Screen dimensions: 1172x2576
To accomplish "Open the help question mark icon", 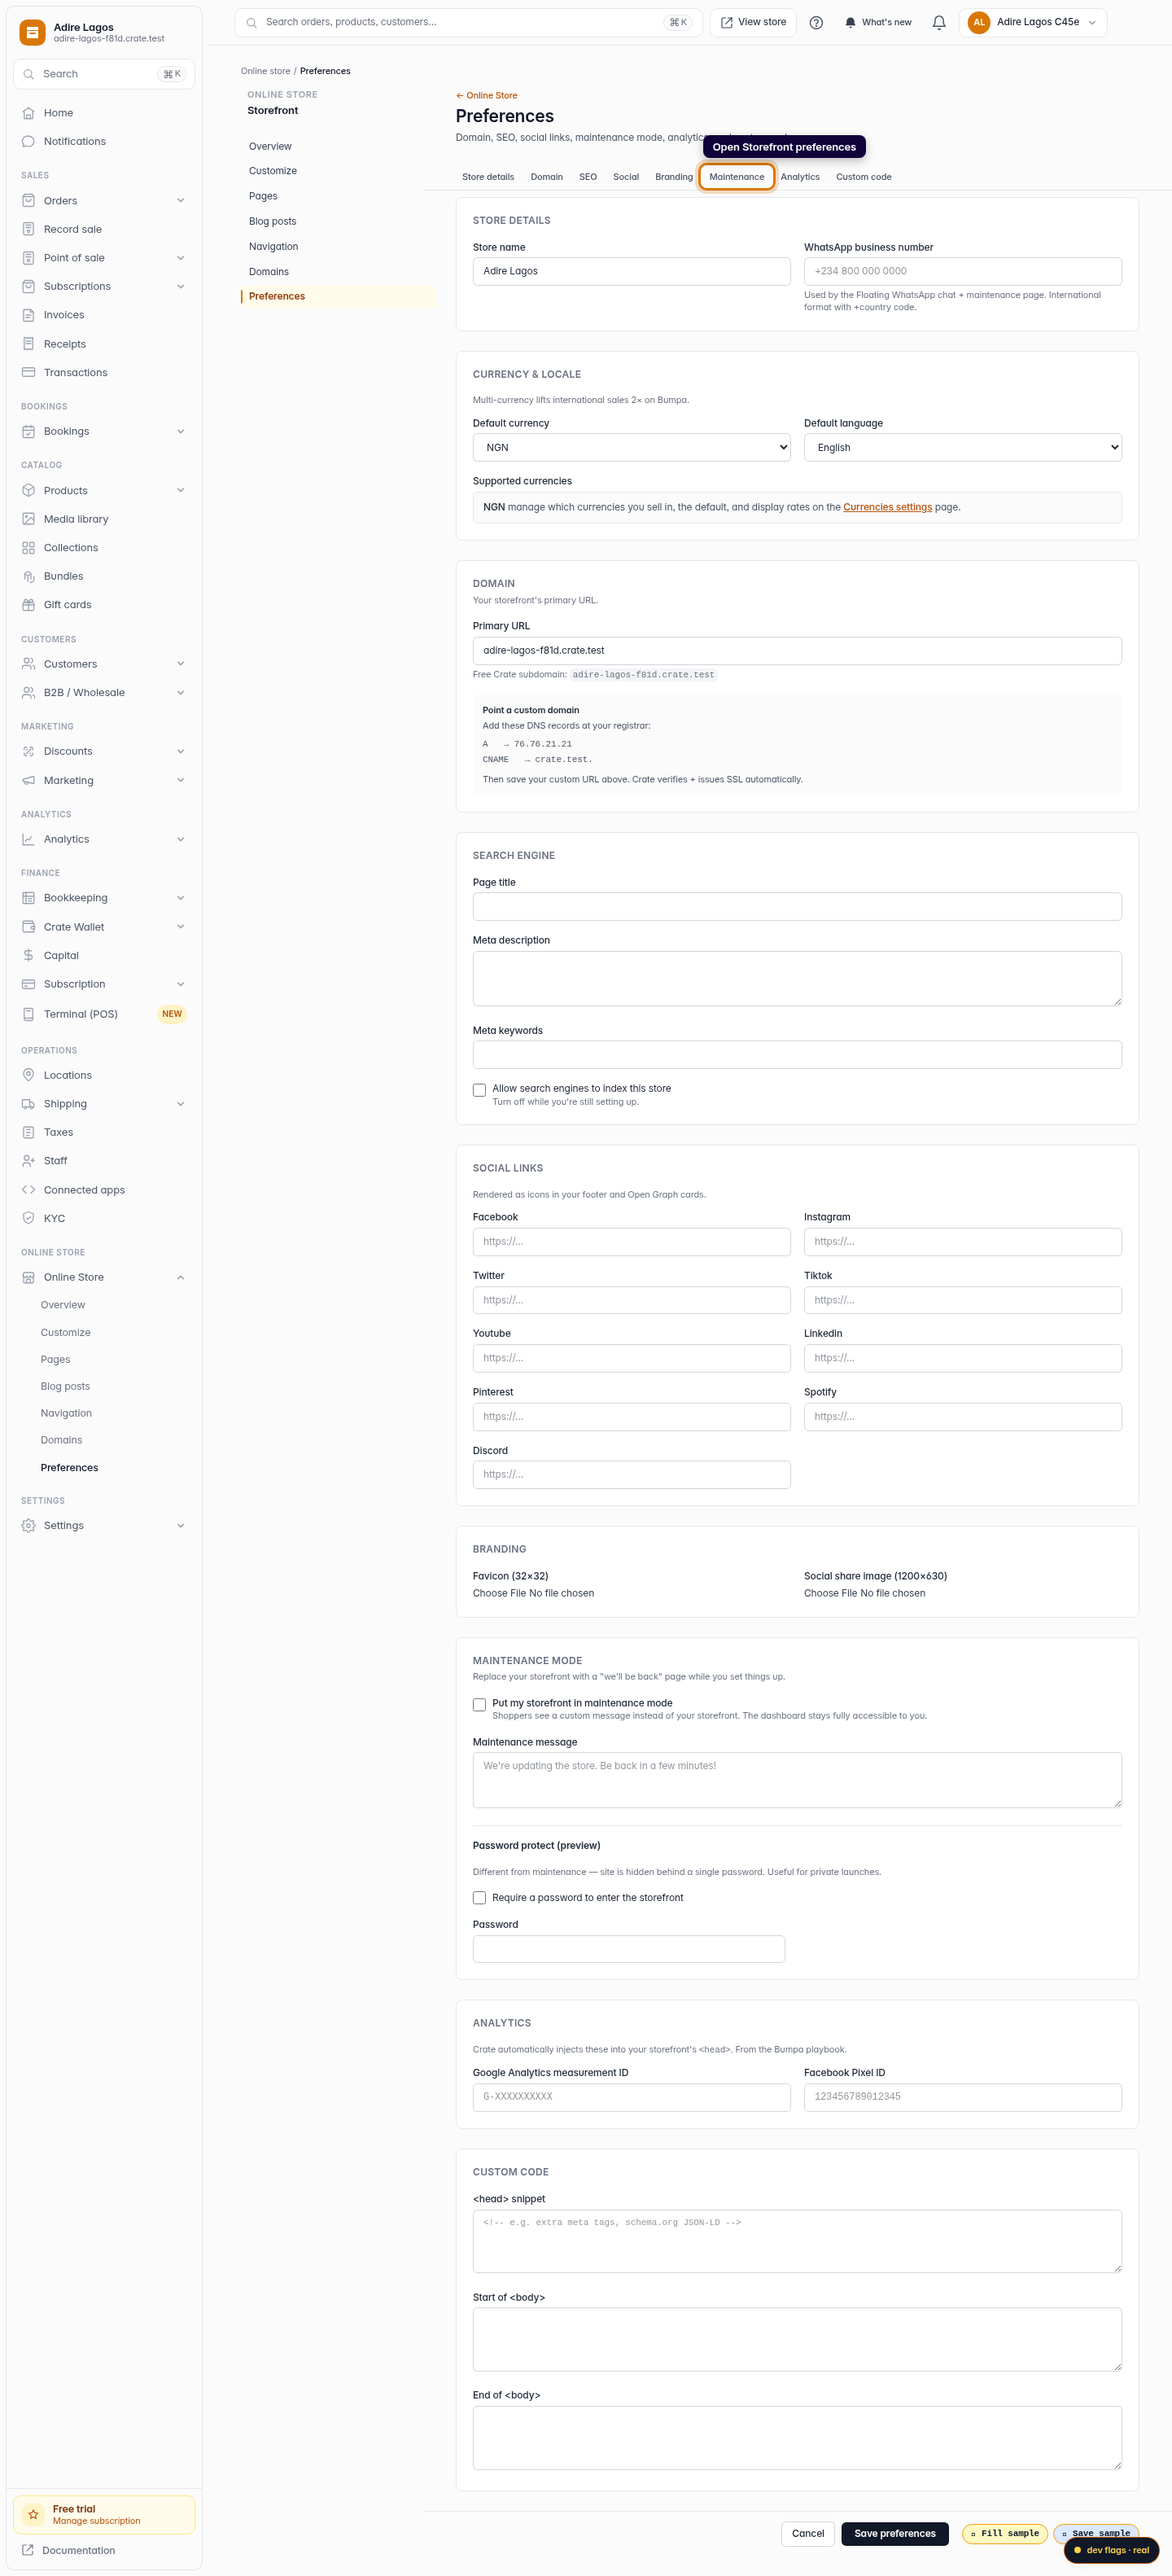I will click(816, 23).
